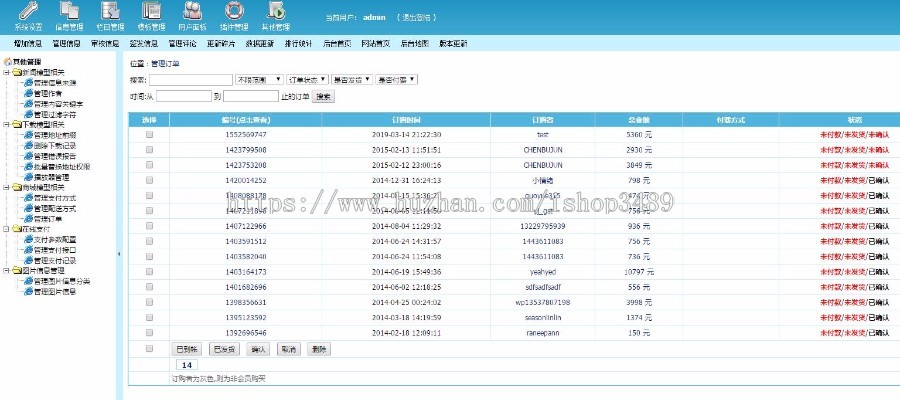Open 信息管理 documents icon in top bar
The image size is (900, 400).
point(69,11)
